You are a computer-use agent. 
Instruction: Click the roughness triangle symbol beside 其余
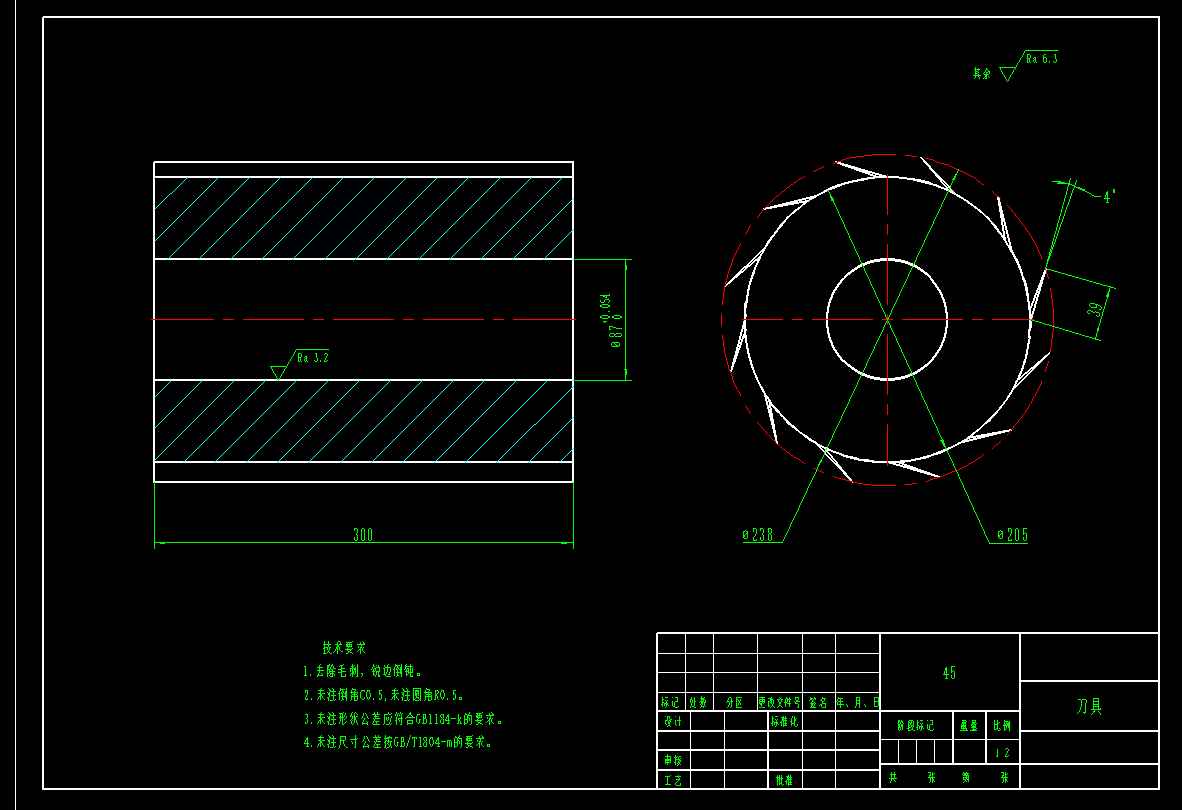(1008, 74)
